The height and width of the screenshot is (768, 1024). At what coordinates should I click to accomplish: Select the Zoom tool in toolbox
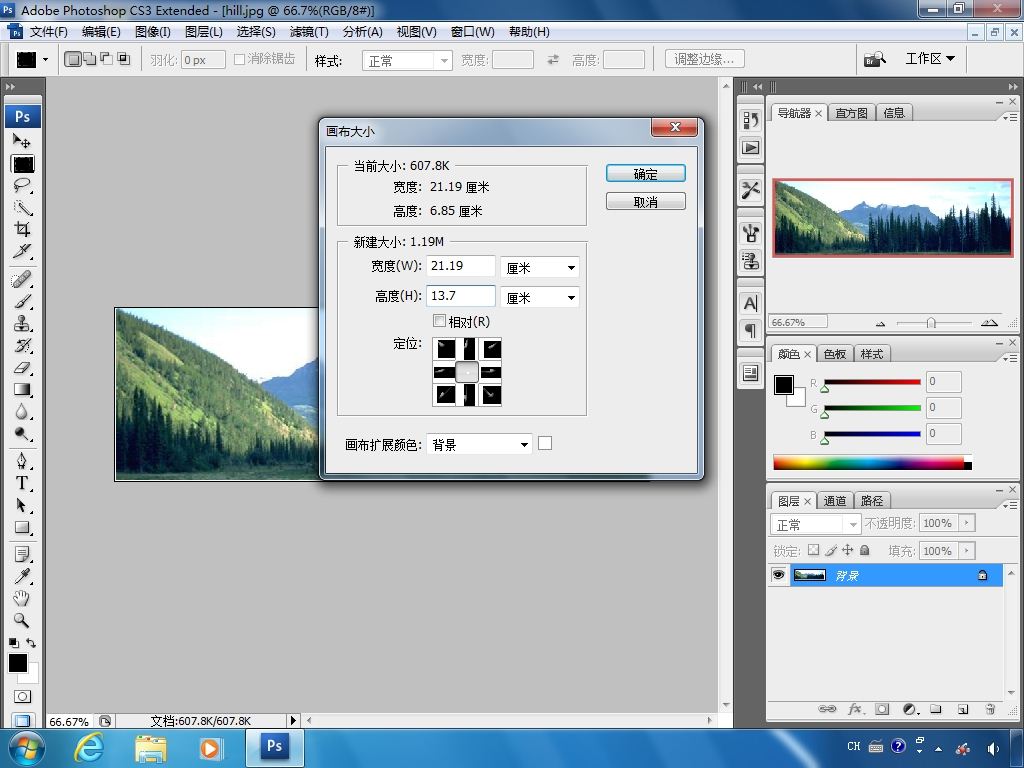point(22,620)
